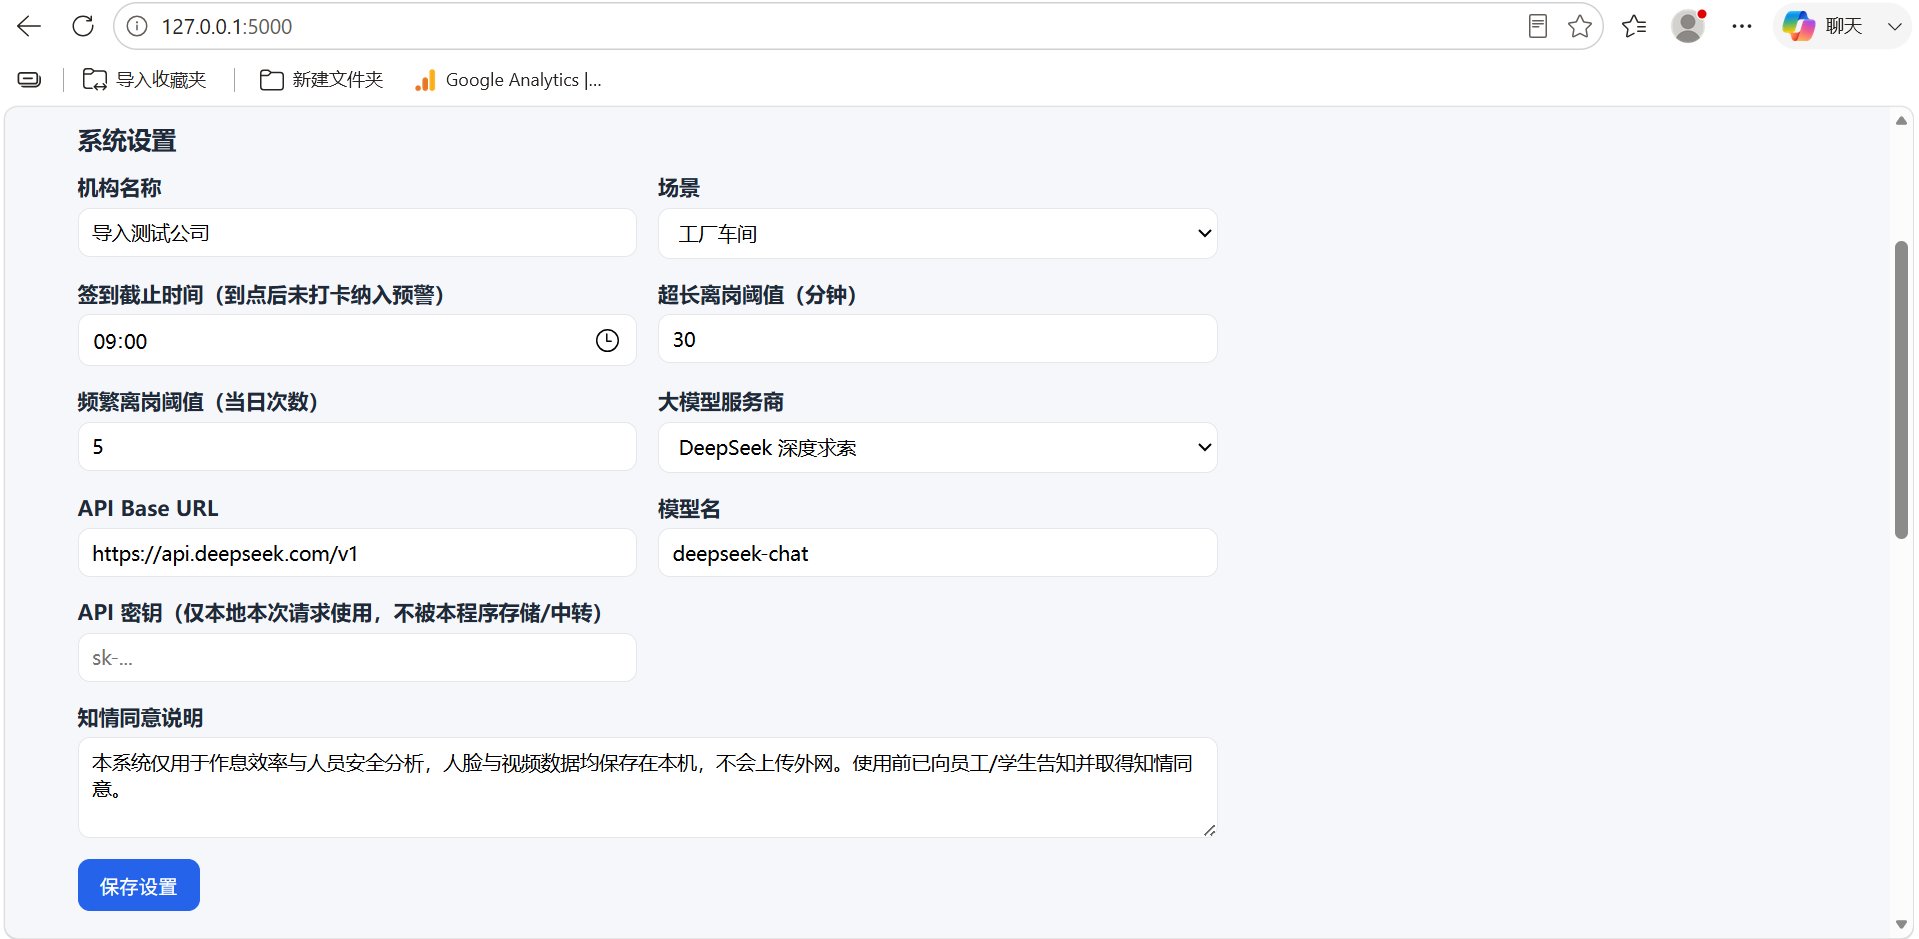This screenshot has height=939, width=1919.
Task: Edit the 频繁离岗阈值 count field
Action: click(357, 446)
